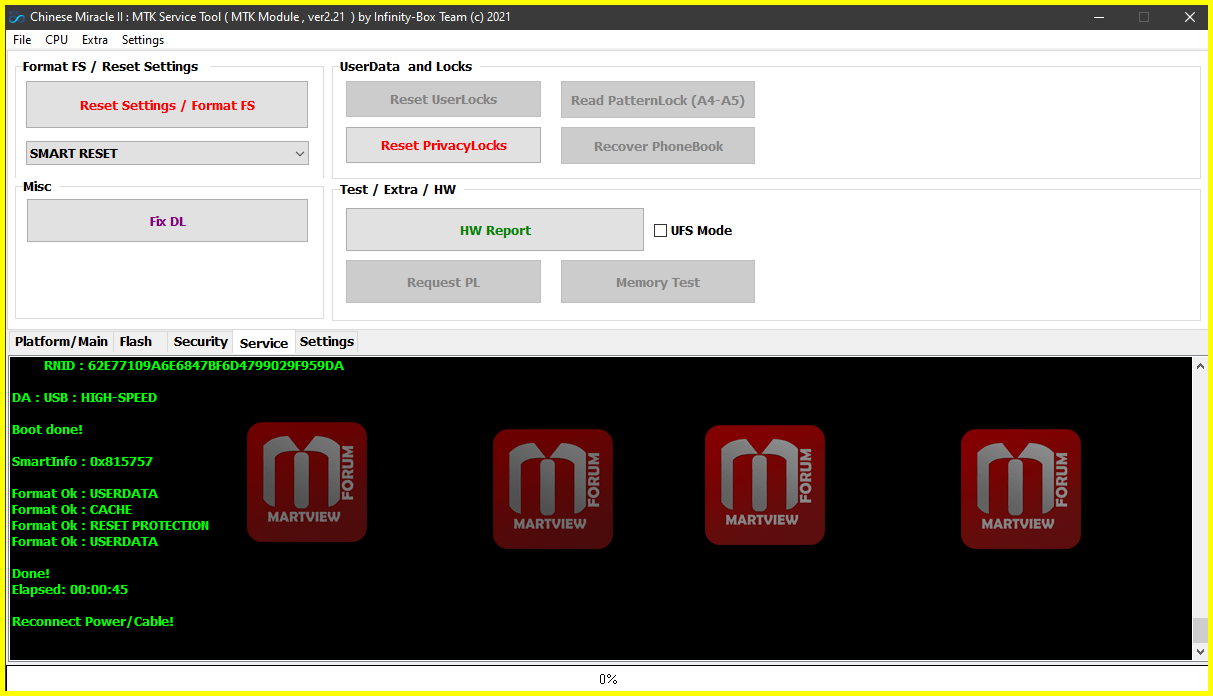The width and height of the screenshot is (1213, 696).
Task: Switch to the Security tab
Action: click(x=200, y=342)
